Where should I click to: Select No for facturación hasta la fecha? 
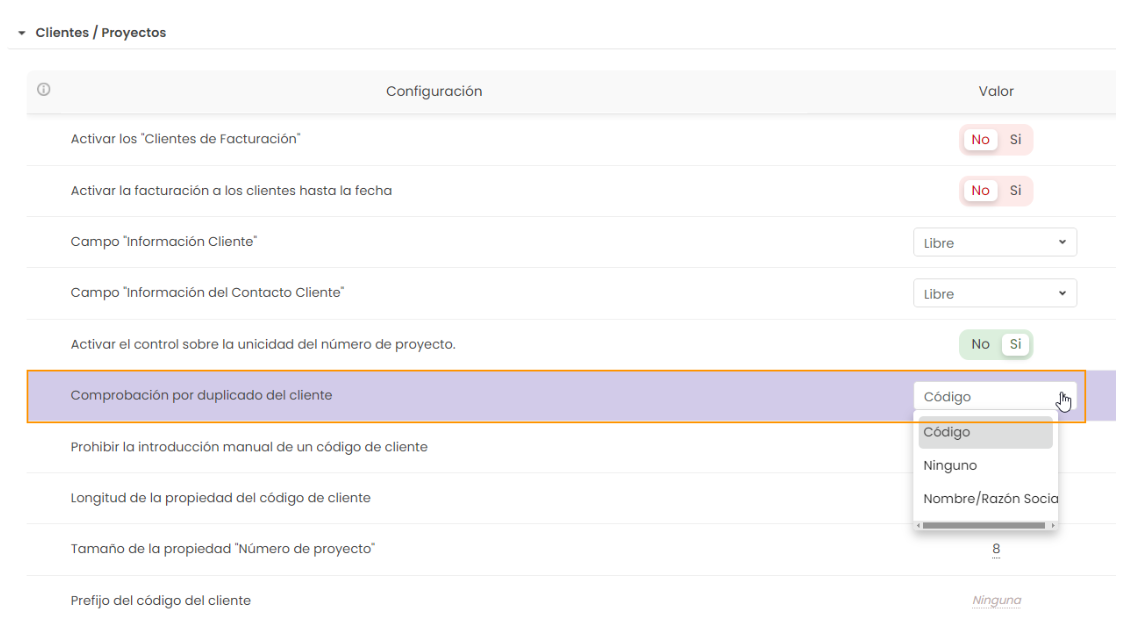(980, 191)
